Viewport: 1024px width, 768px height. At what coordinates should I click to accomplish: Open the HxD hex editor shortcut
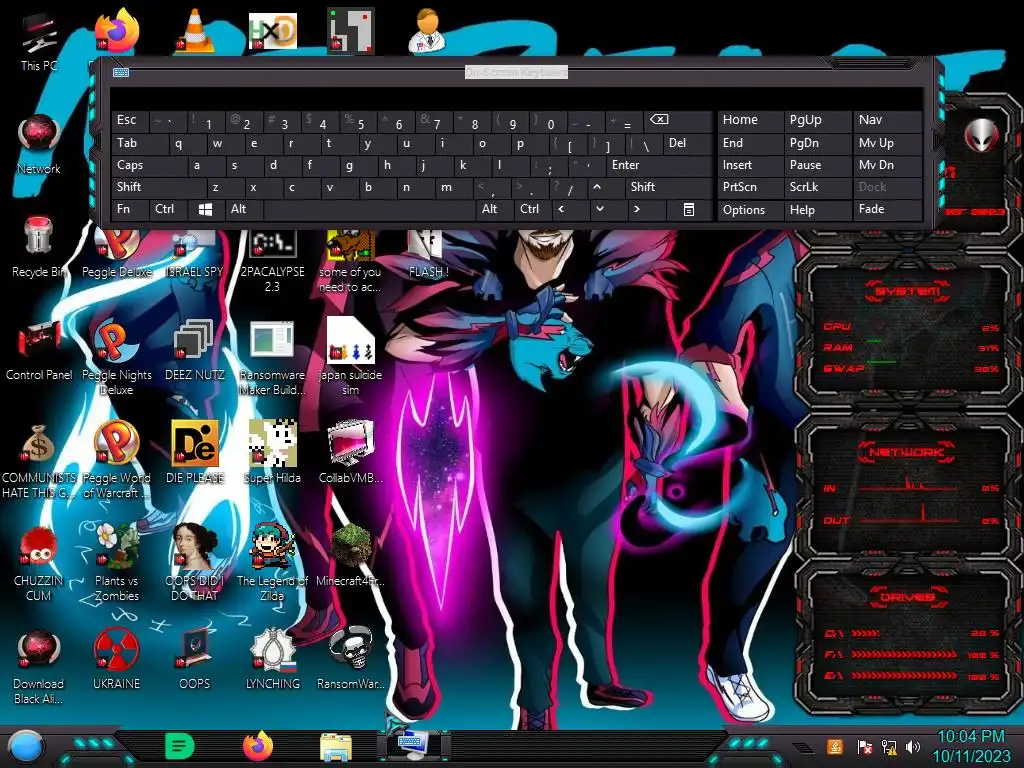click(273, 30)
